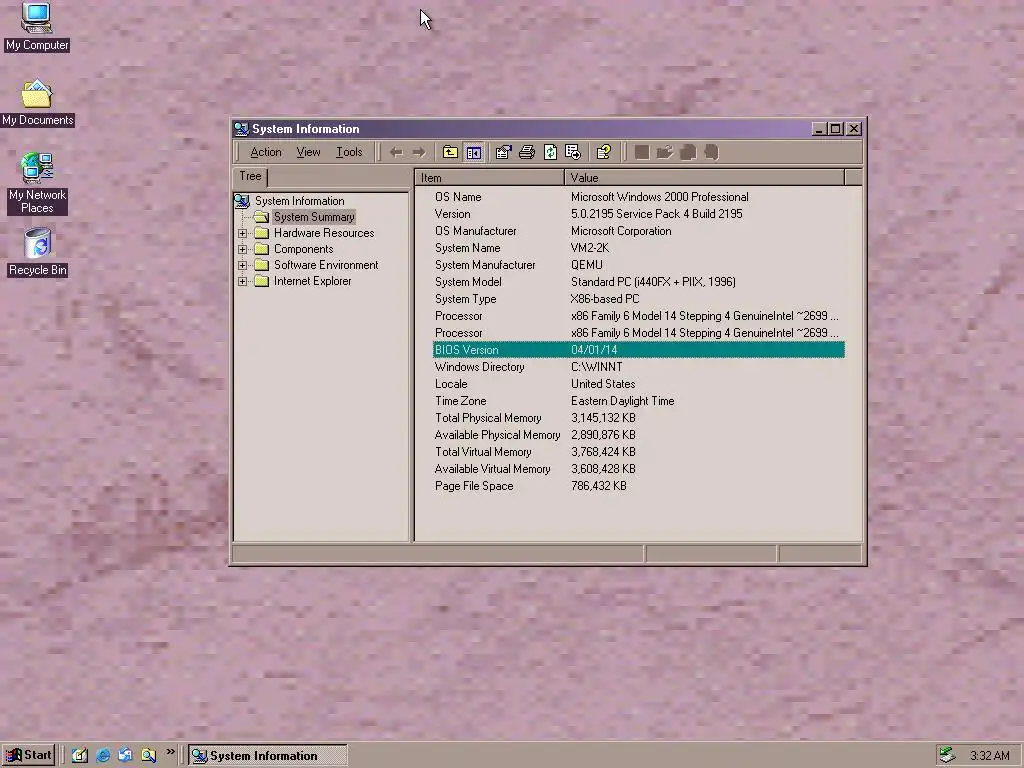The width and height of the screenshot is (1024, 768).
Task: Open My Documents desktop icon
Action: pyautogui.click(x=37, y=103)
